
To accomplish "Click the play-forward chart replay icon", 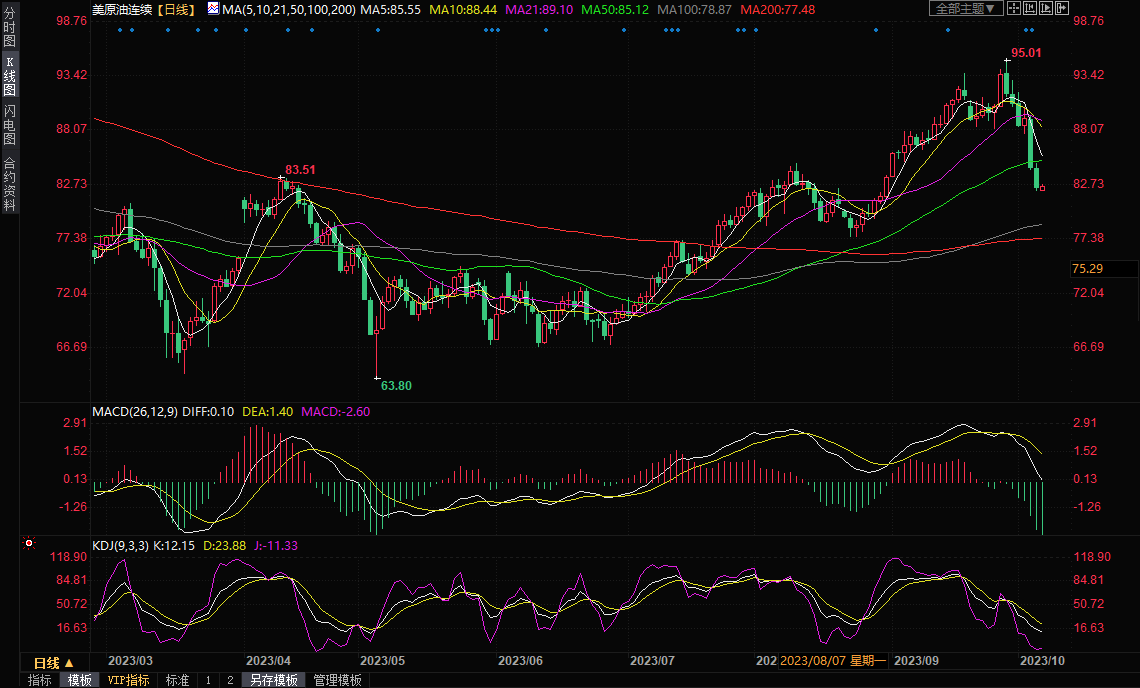I will coord(1047,9).
